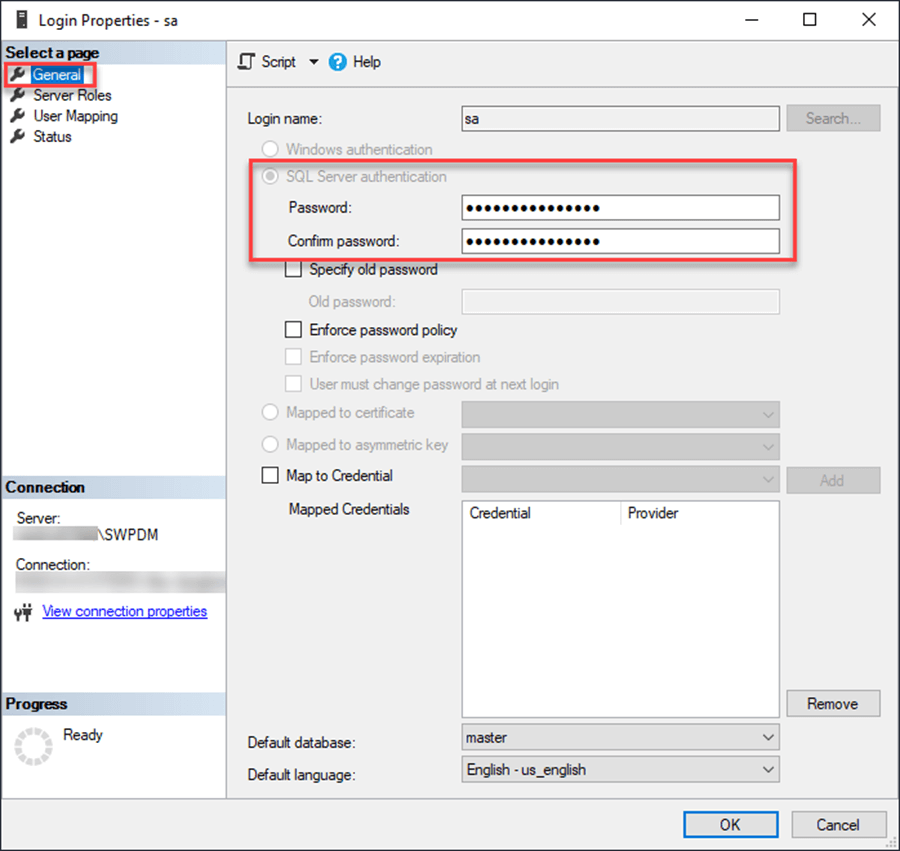Expand the Default database dropdown

coord(768,738)
